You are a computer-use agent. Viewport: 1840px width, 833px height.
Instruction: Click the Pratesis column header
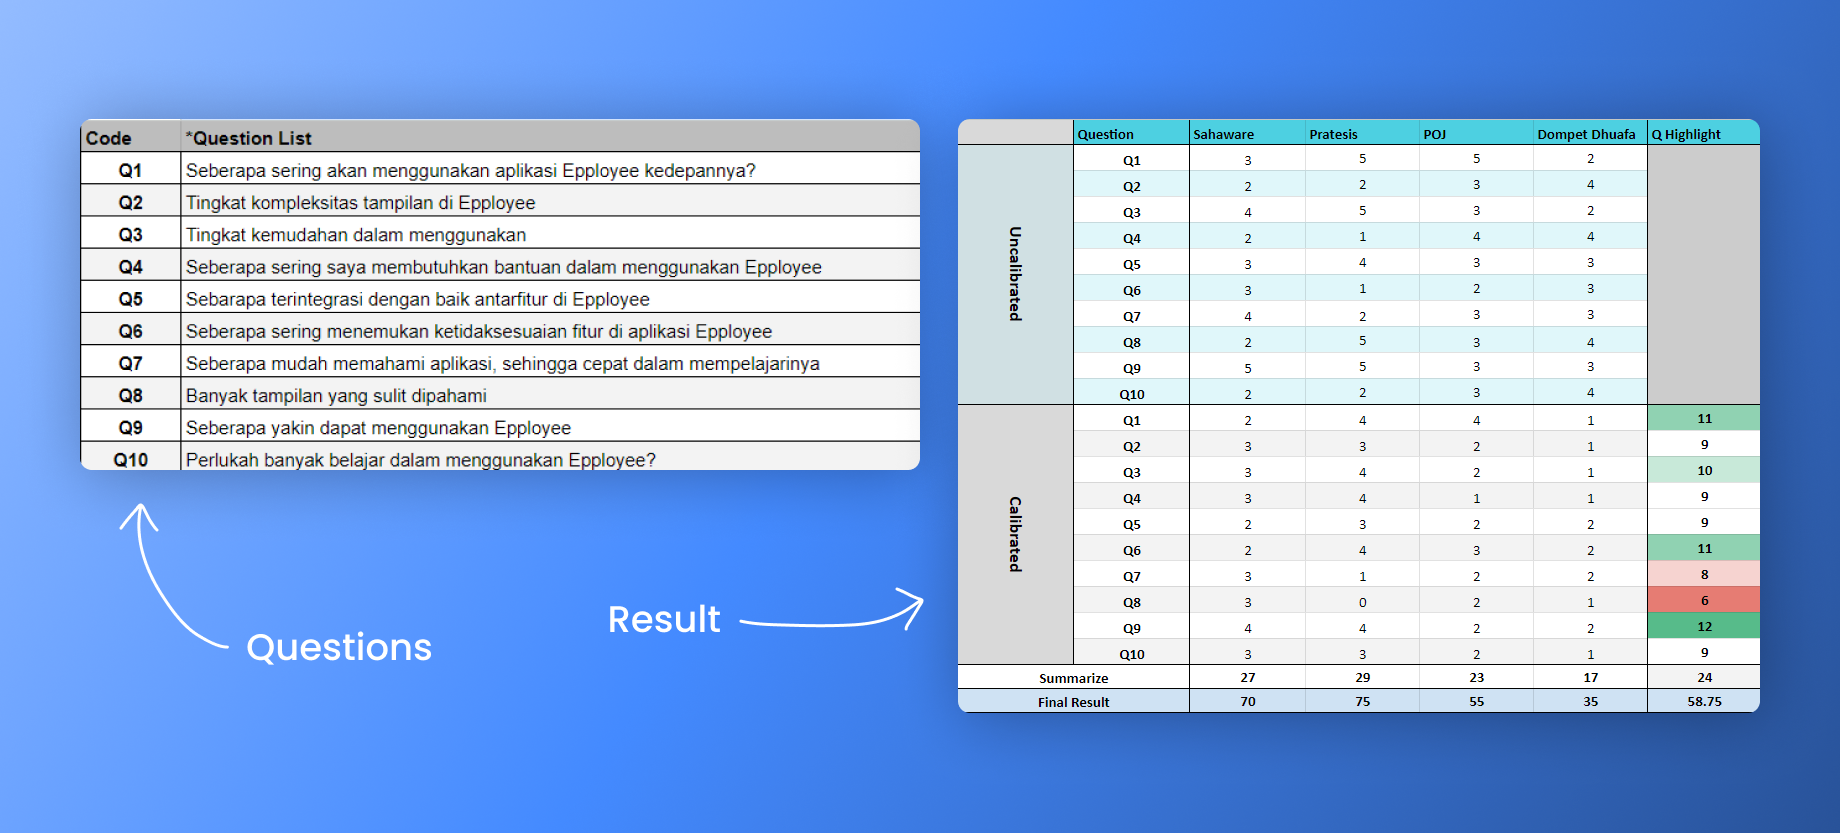coord(1333,134)
